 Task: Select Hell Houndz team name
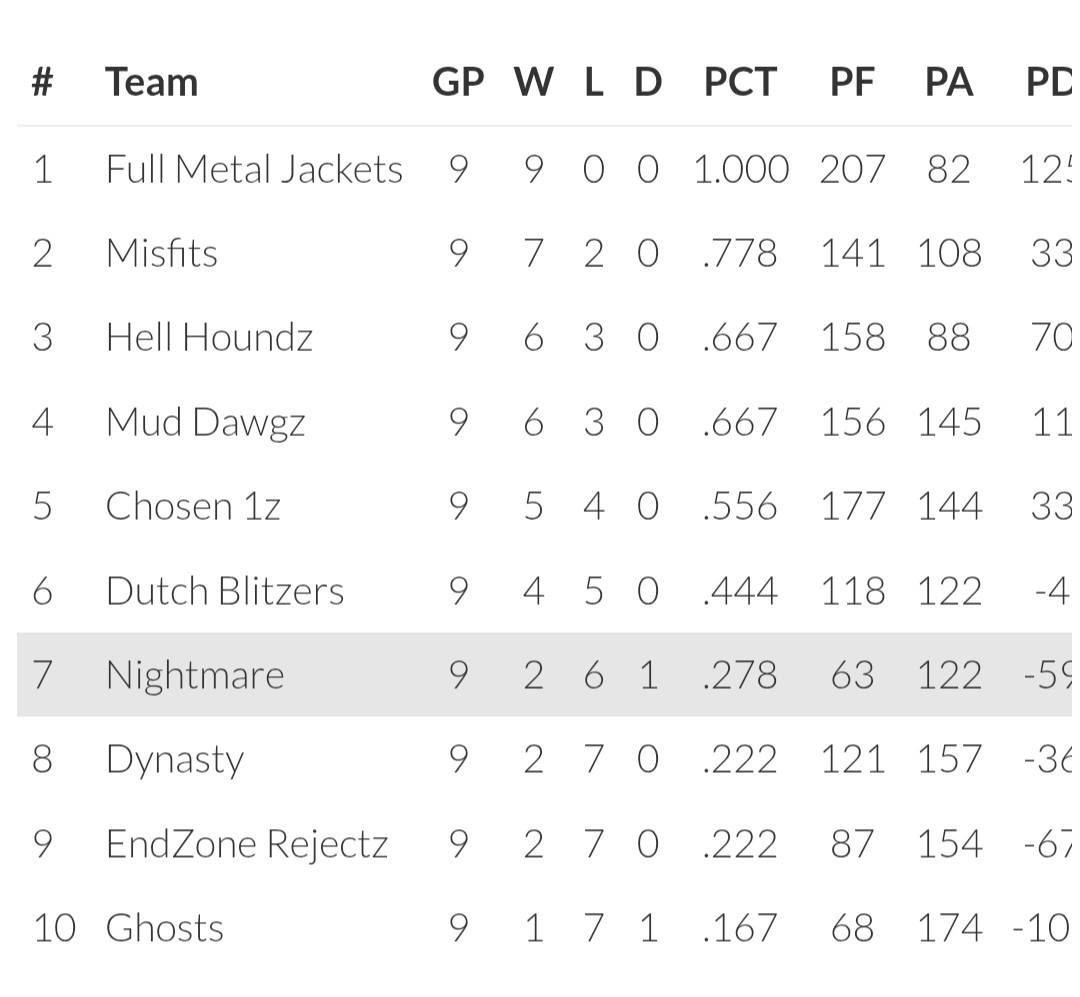tap(209, 337)
